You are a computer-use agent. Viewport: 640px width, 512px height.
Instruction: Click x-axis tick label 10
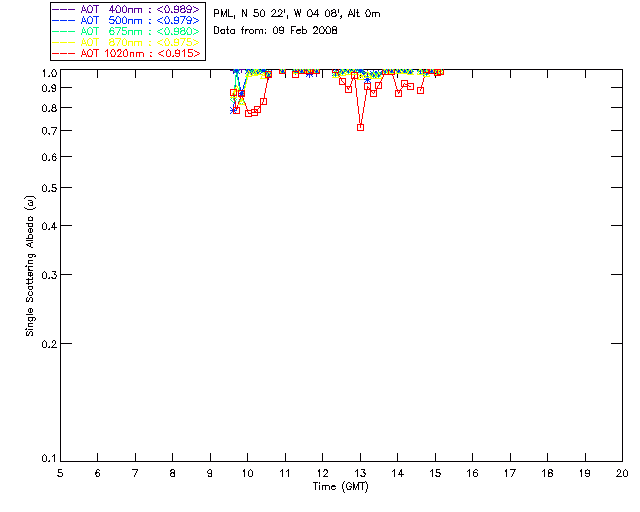pos(247,473)
